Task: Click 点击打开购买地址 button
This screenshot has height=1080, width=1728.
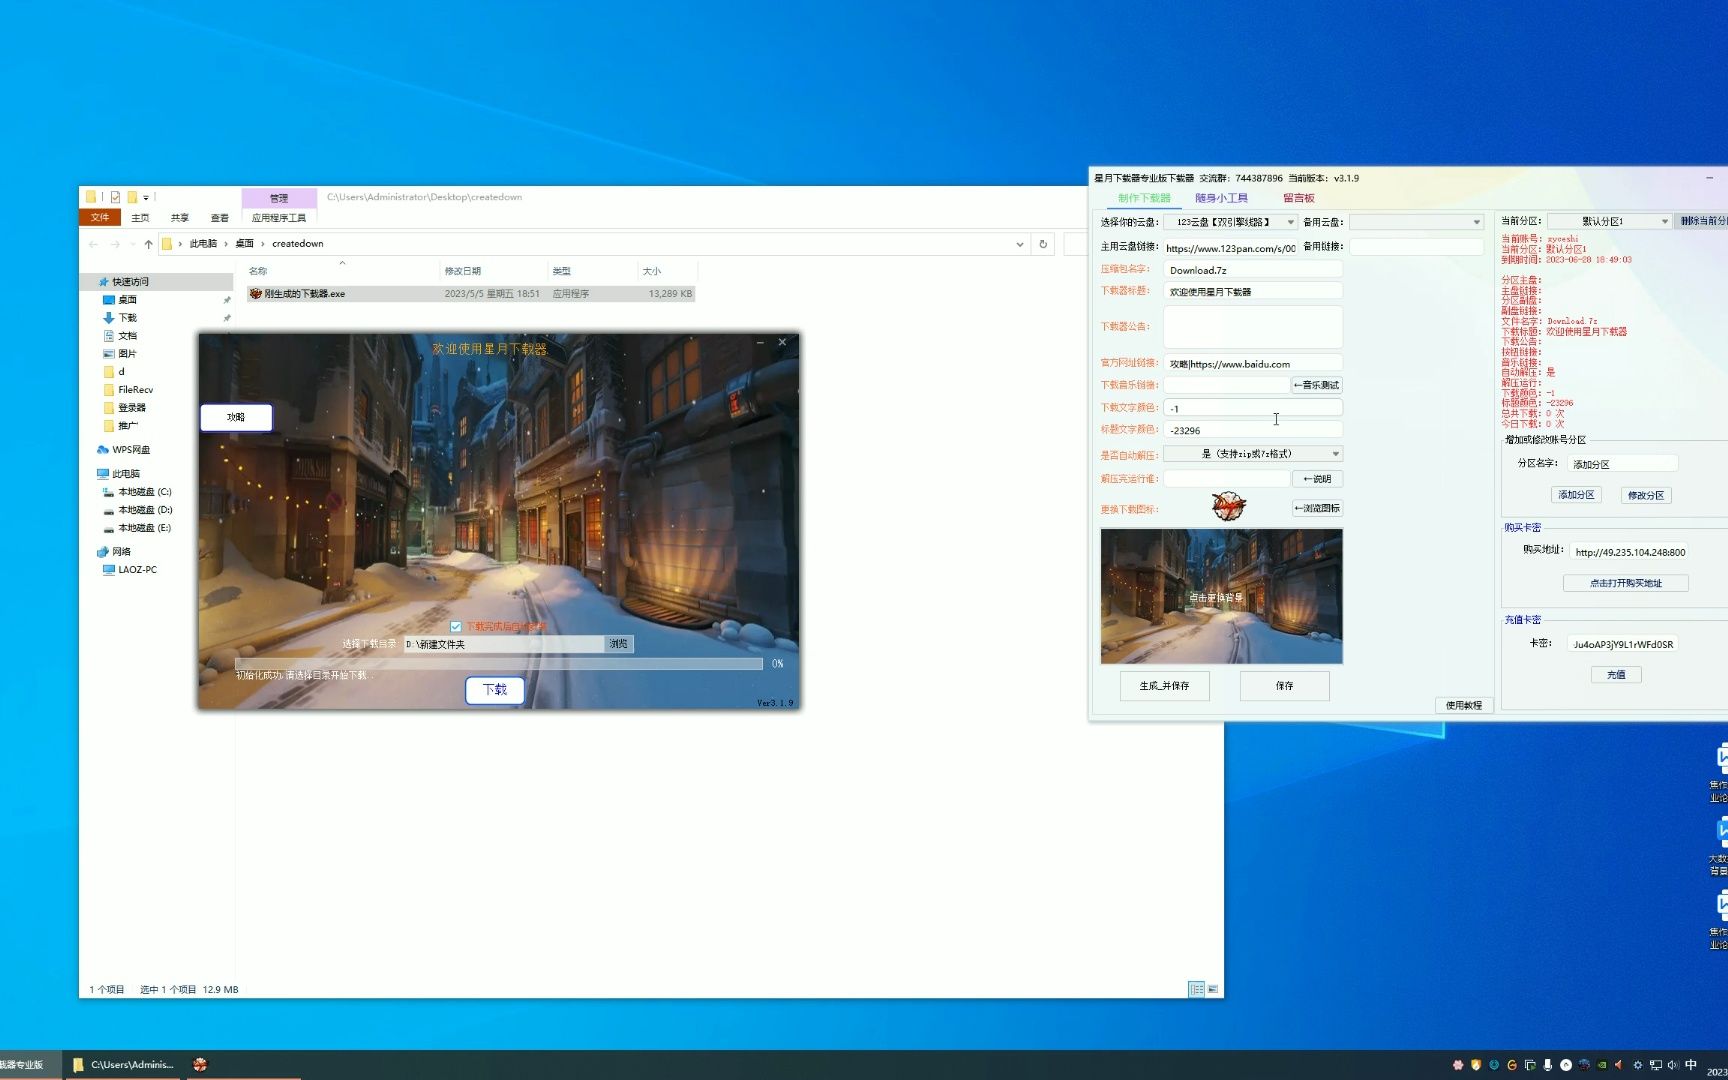Action: click(1626, 583)
